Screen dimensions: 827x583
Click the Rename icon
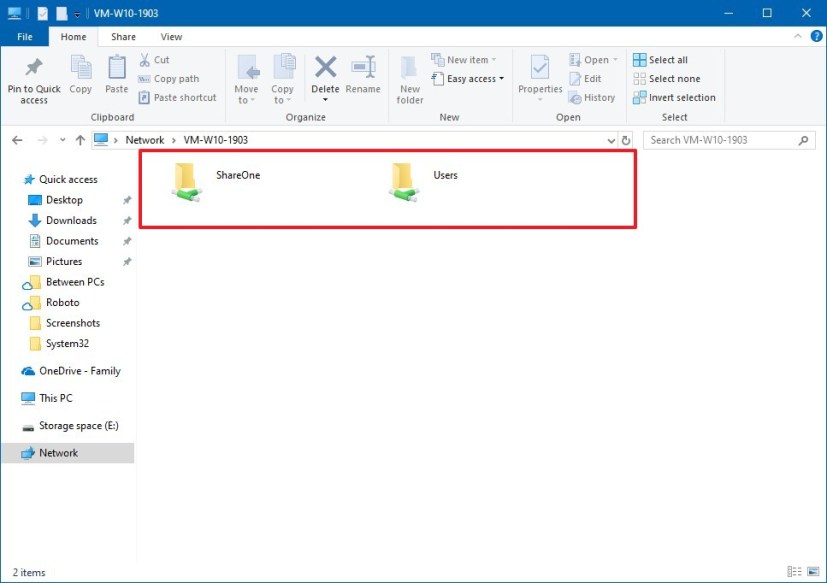click(x=363, y=67)
